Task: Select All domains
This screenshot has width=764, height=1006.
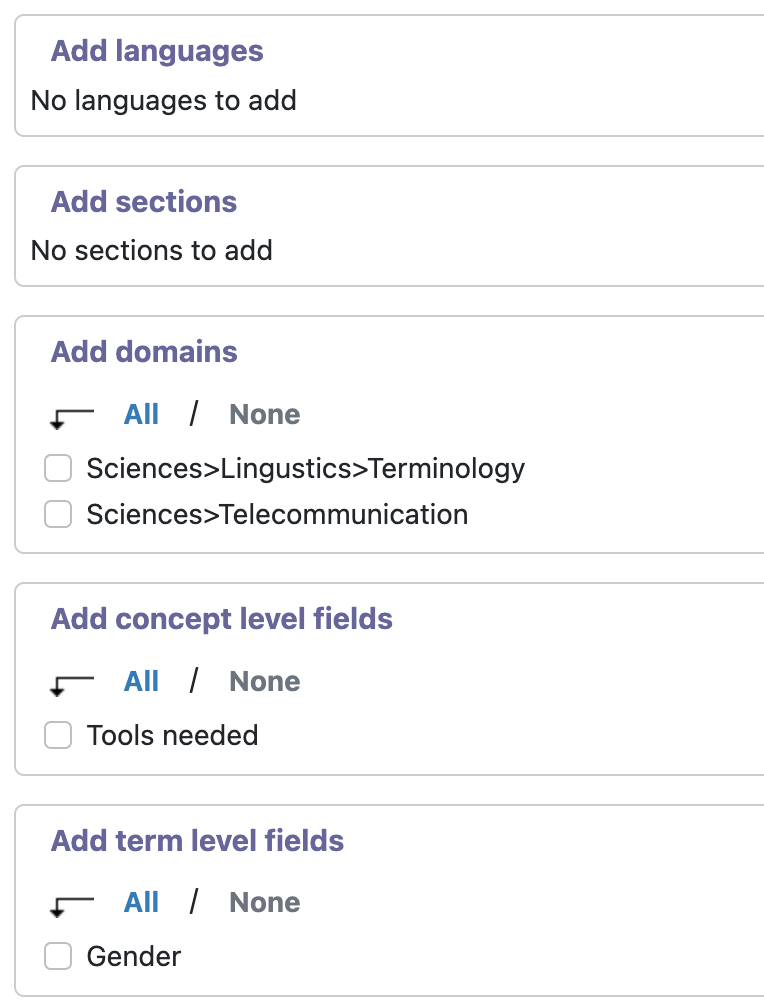Action: [x=141, y=414]
